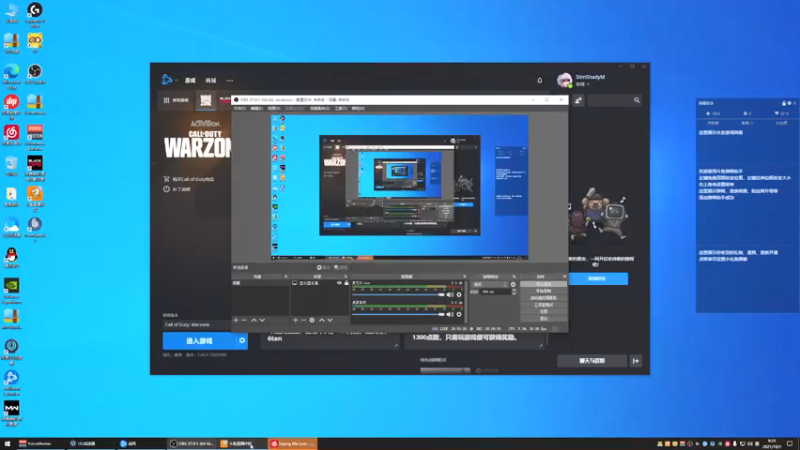This screenshot has height=450, width=800.
Task: Open game settings gear beside Play button
Action: (242, 341)
